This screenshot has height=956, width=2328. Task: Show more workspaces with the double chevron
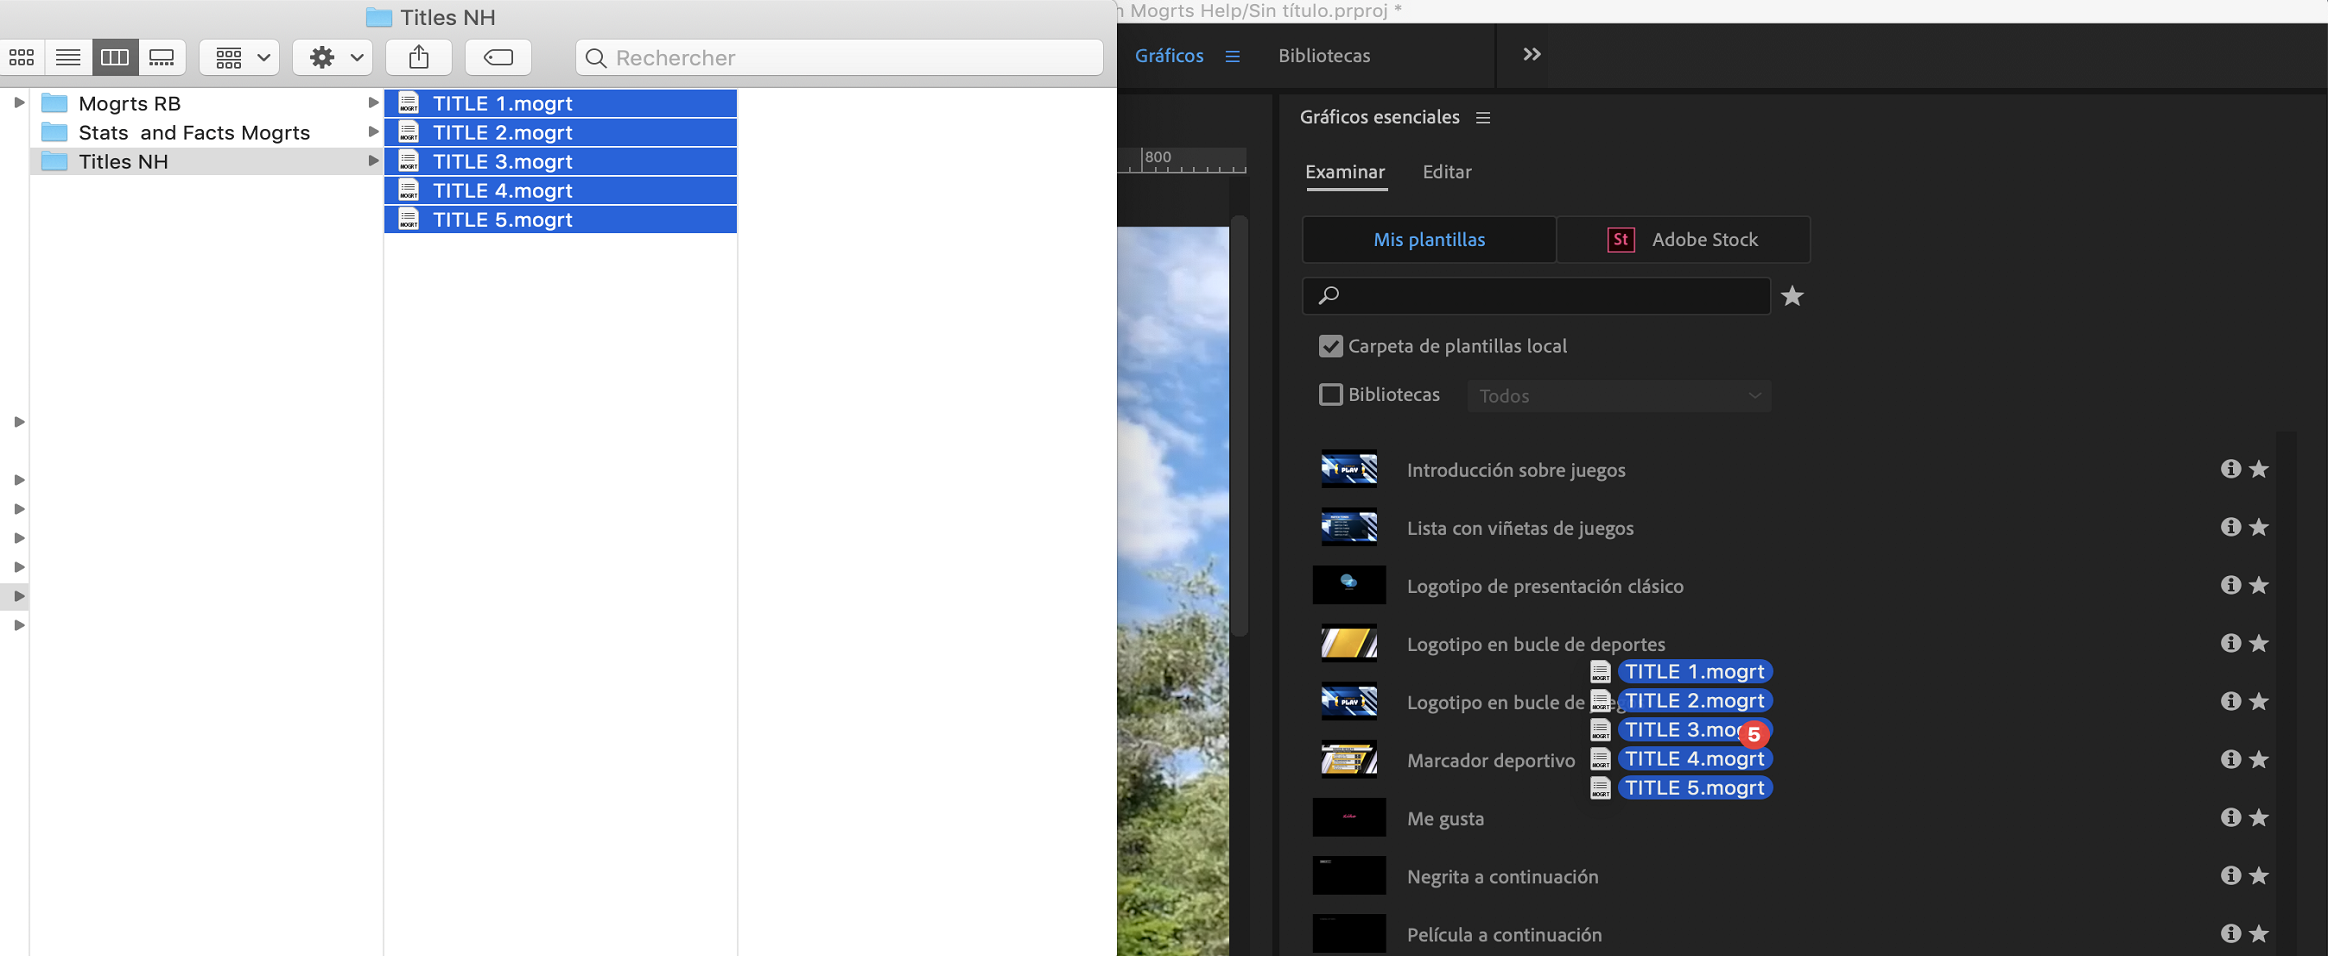[1532, 55]
